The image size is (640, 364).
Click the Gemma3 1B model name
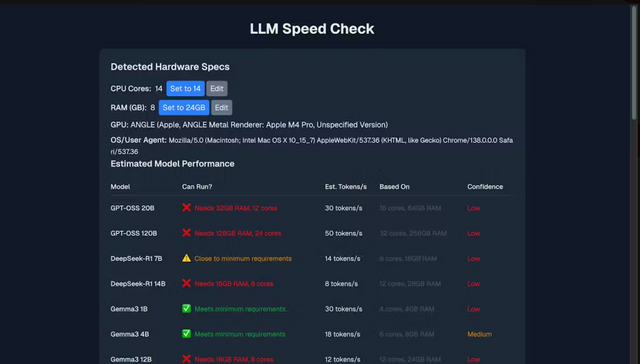(x=129, y=309)
